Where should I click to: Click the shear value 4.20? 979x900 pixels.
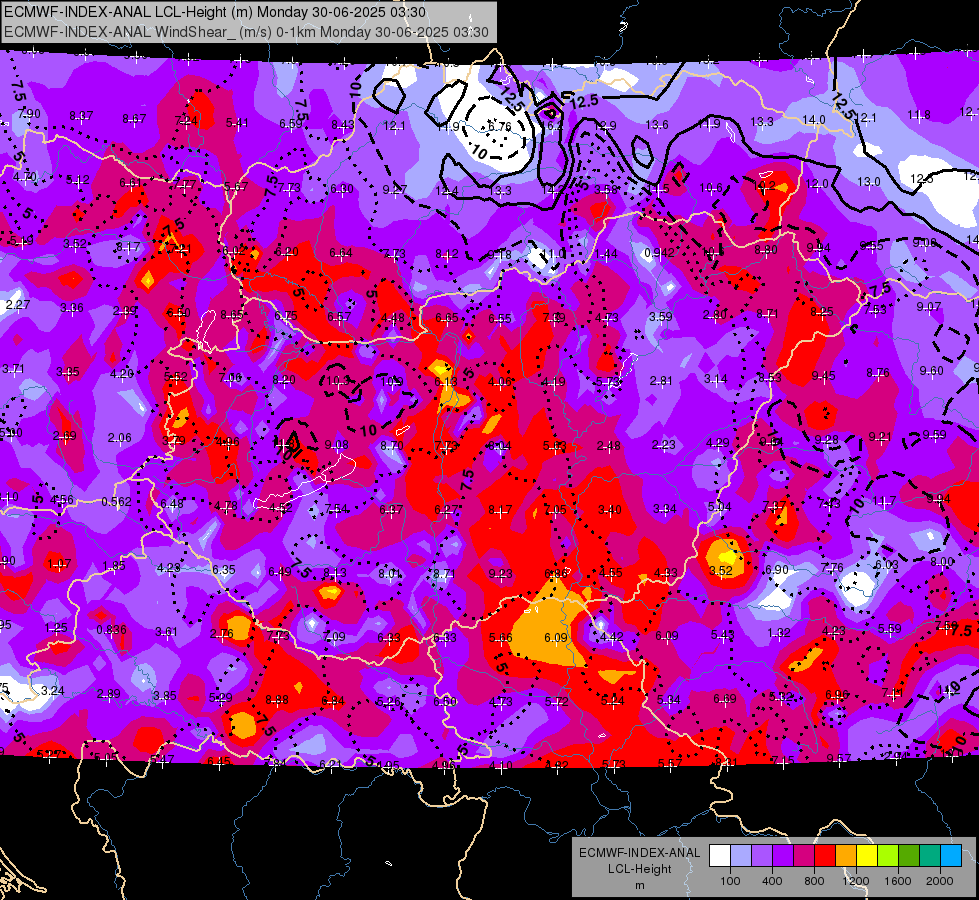coord(122,374)
